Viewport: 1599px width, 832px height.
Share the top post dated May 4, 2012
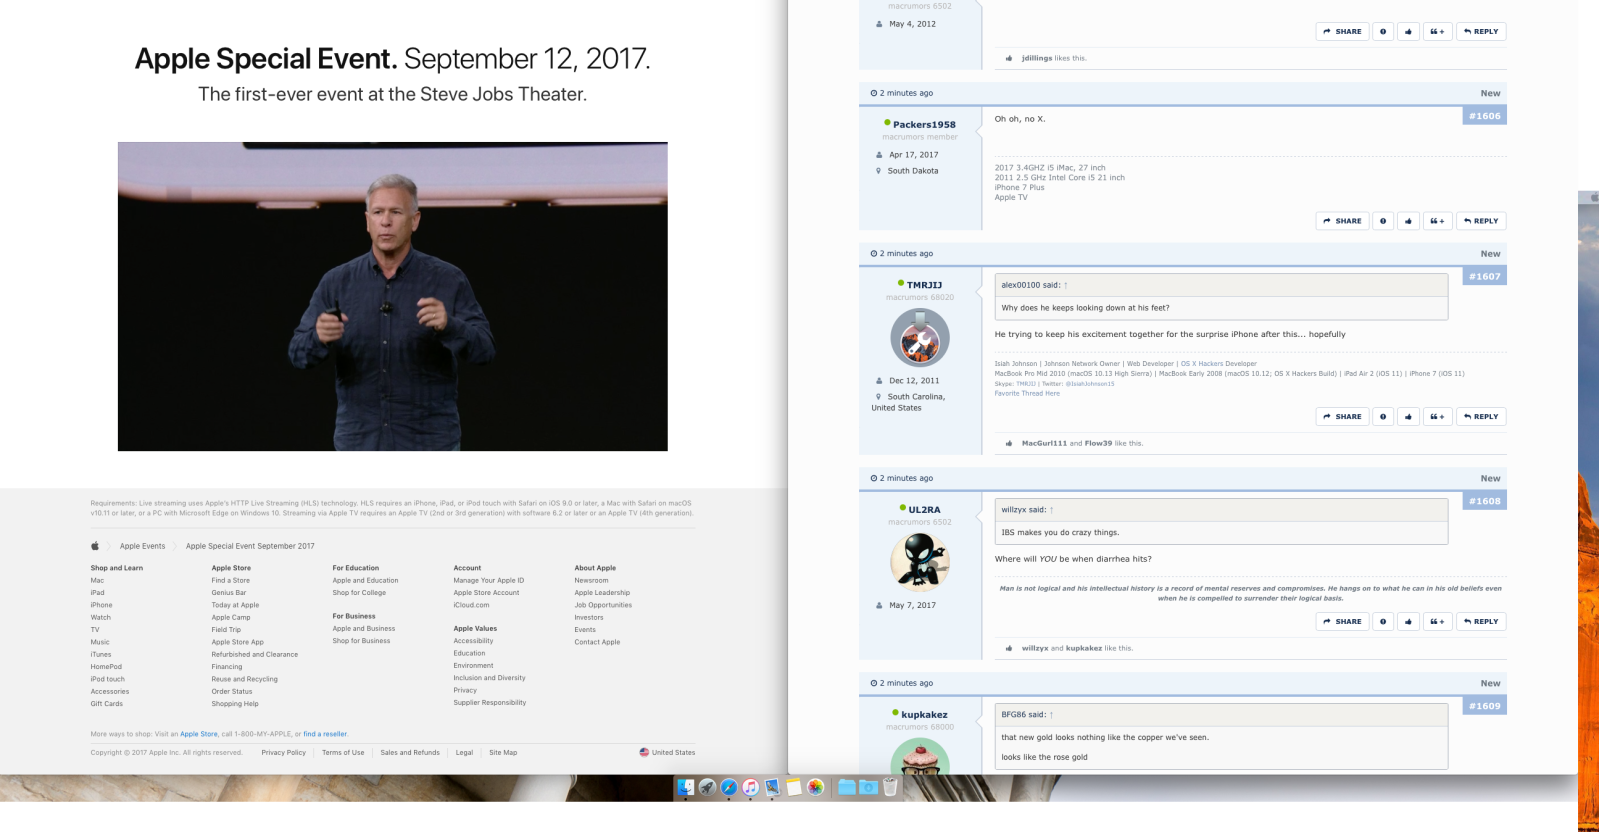(1342, 31)
